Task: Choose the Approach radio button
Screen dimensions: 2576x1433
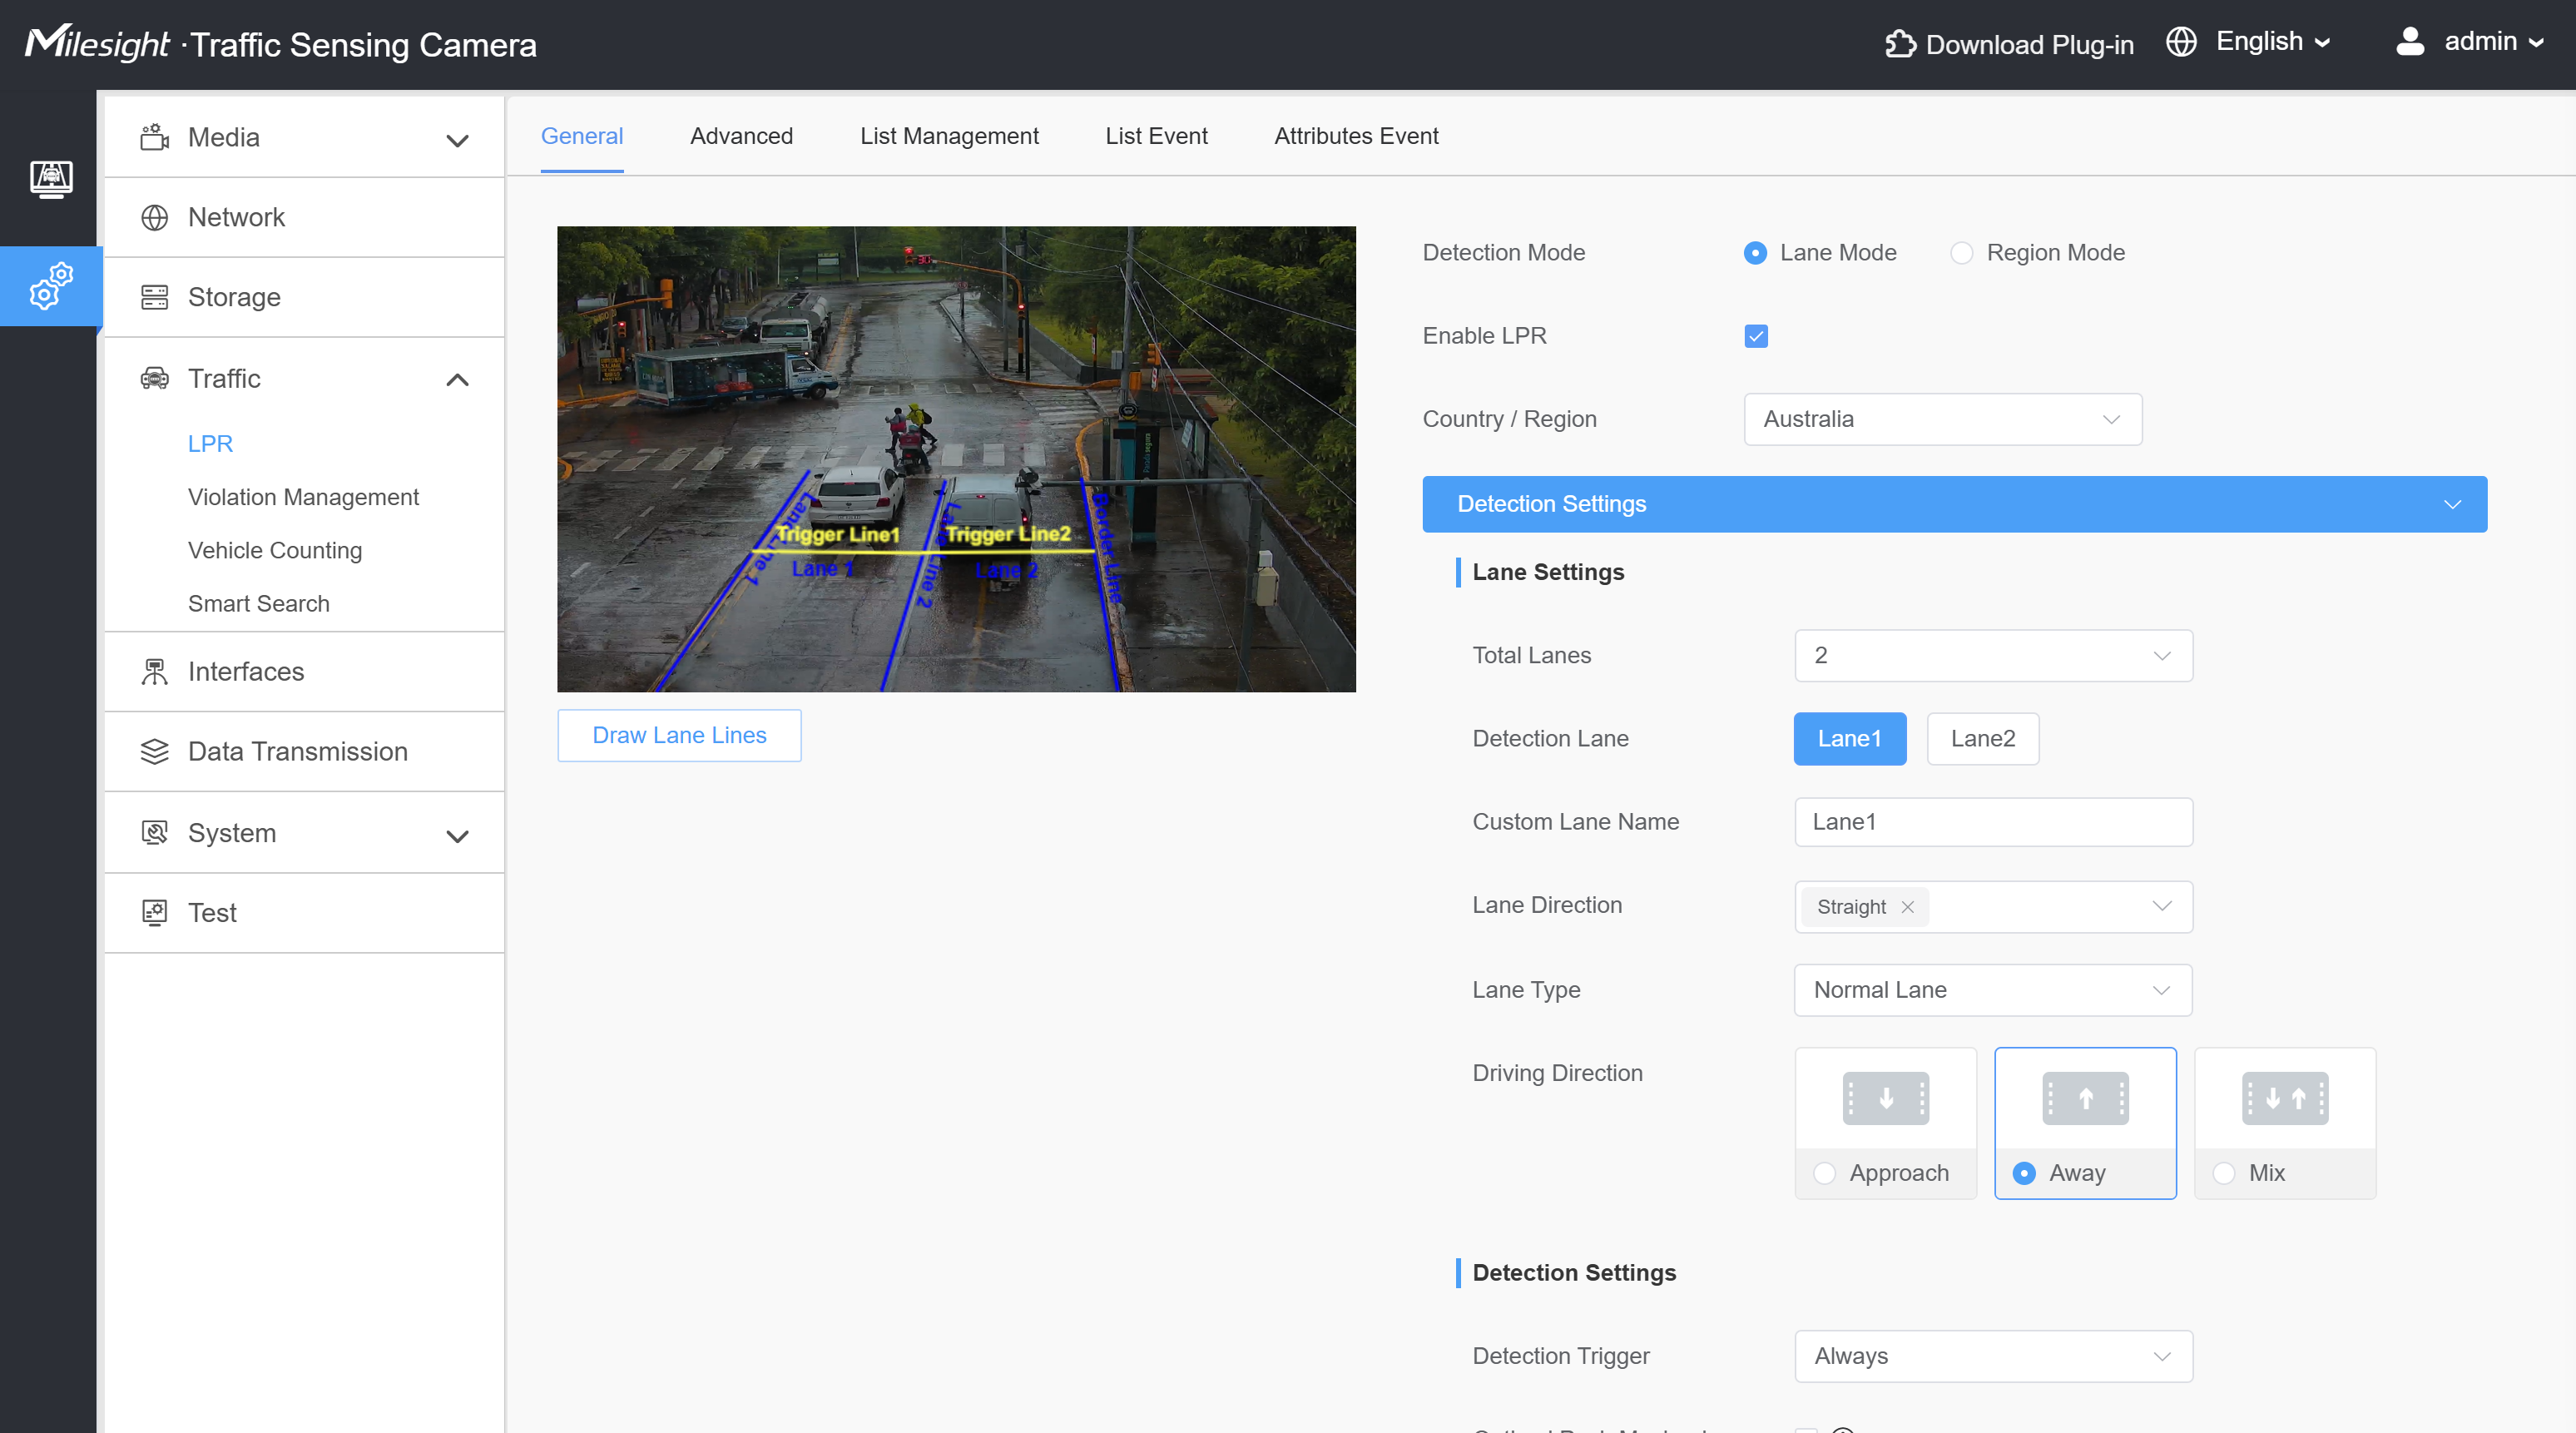Action: (x=1824, y=1173)
